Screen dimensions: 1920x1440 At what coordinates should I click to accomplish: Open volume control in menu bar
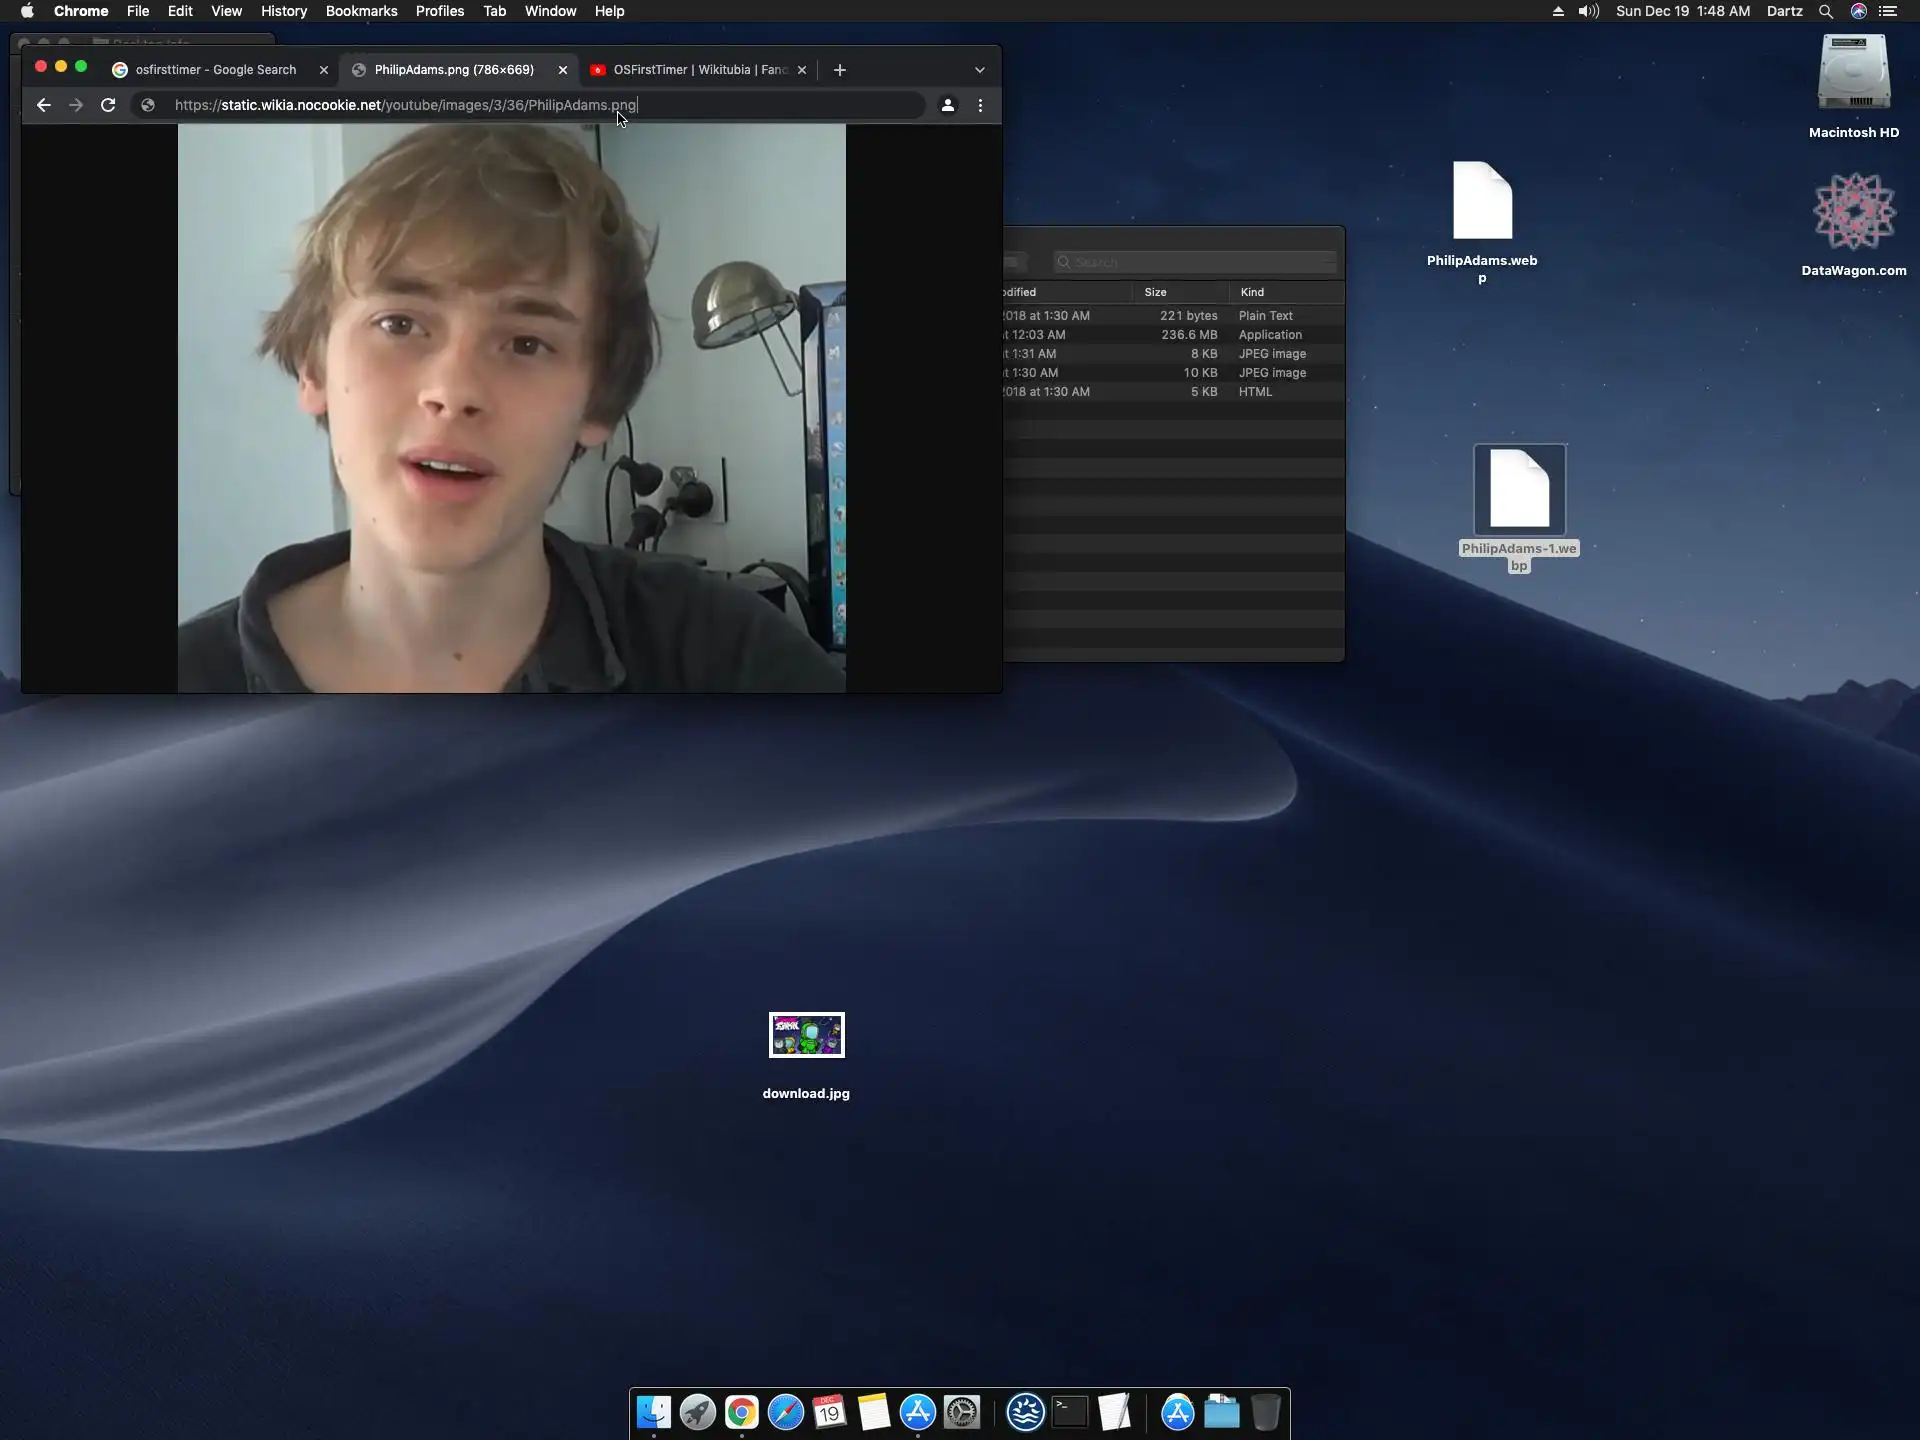pyautogui.click(x=1588, y=11)
